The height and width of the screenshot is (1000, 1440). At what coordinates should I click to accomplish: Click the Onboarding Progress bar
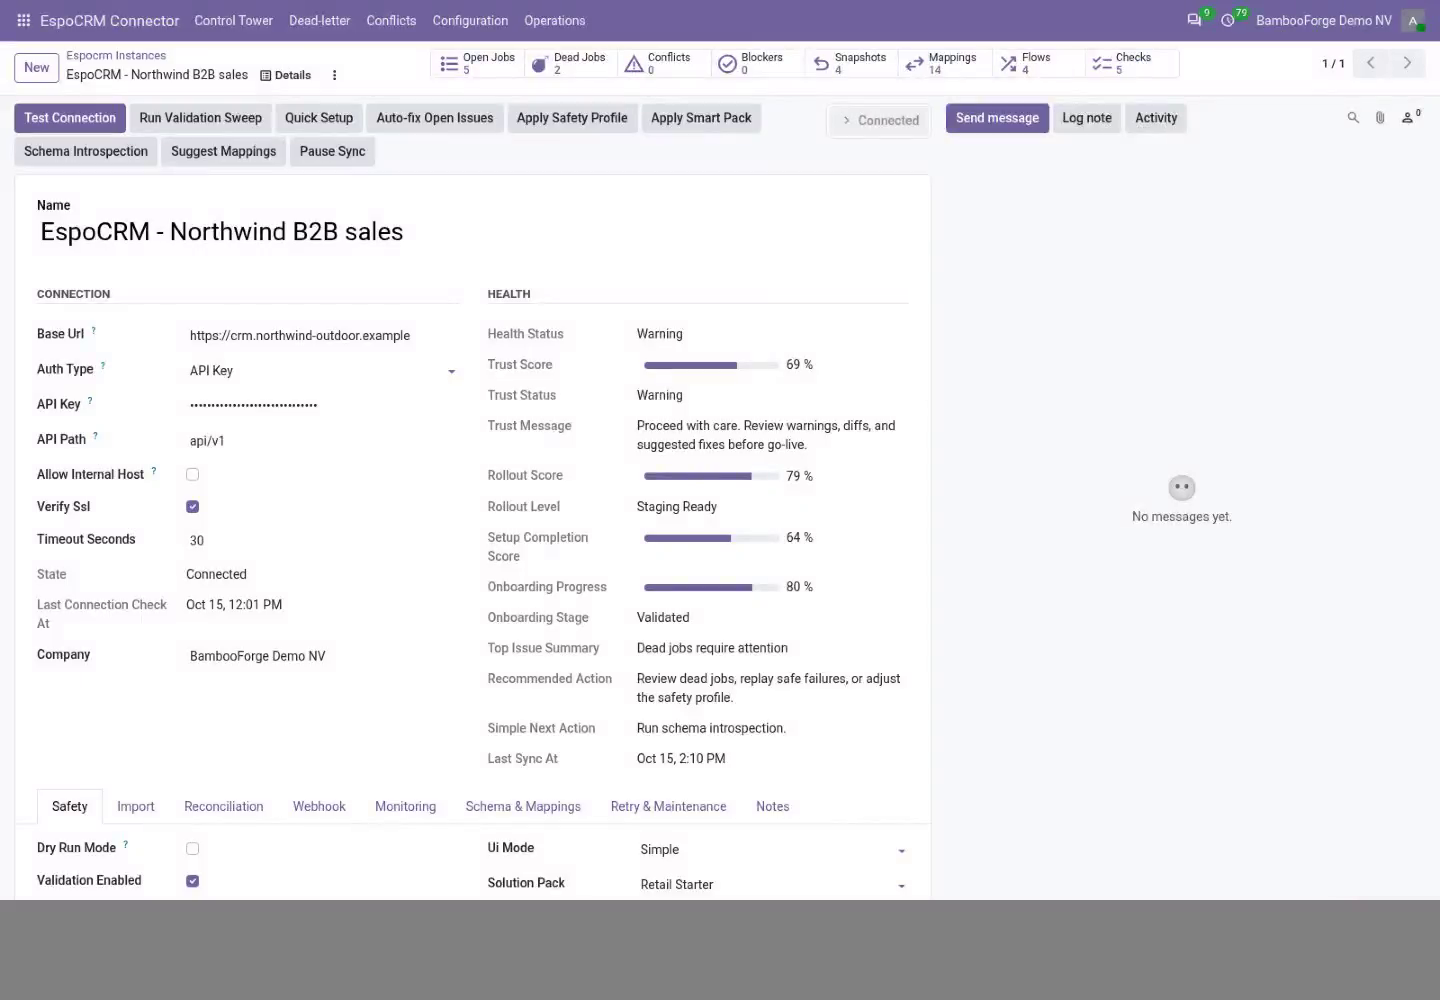tap(711, 588)
